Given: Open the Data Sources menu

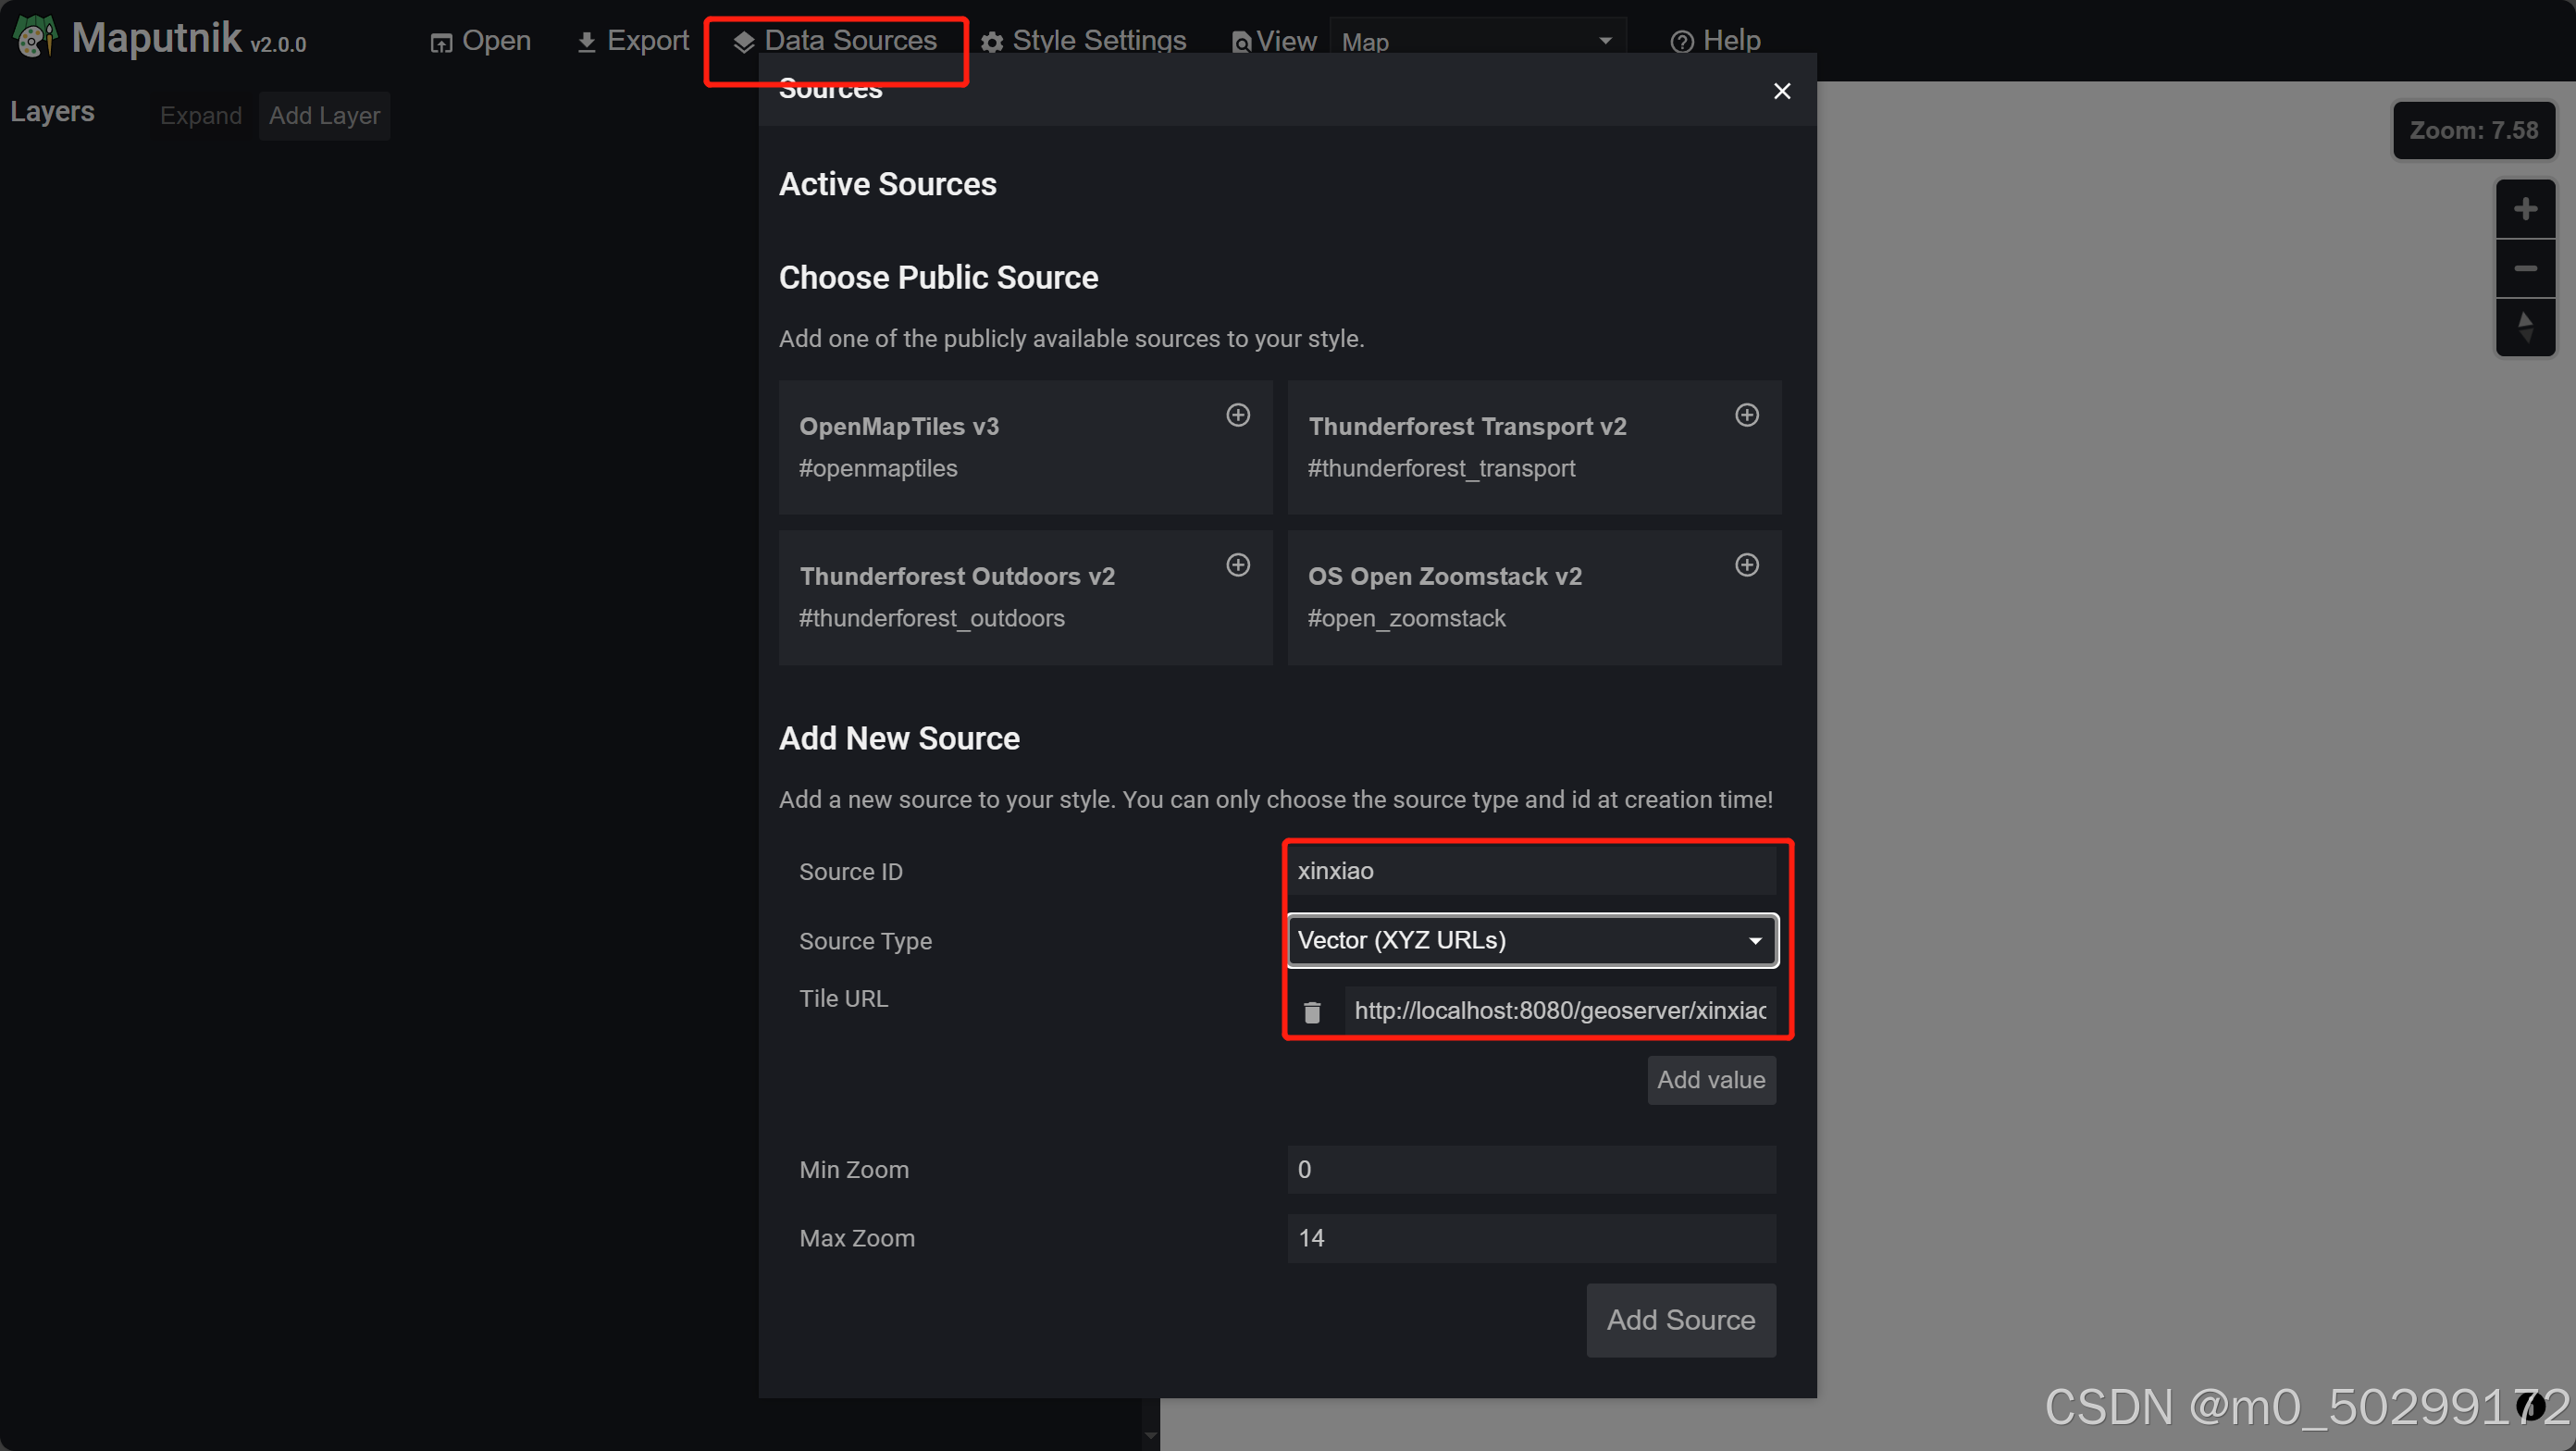Looking at the screenshot, I should pos(835,41).
